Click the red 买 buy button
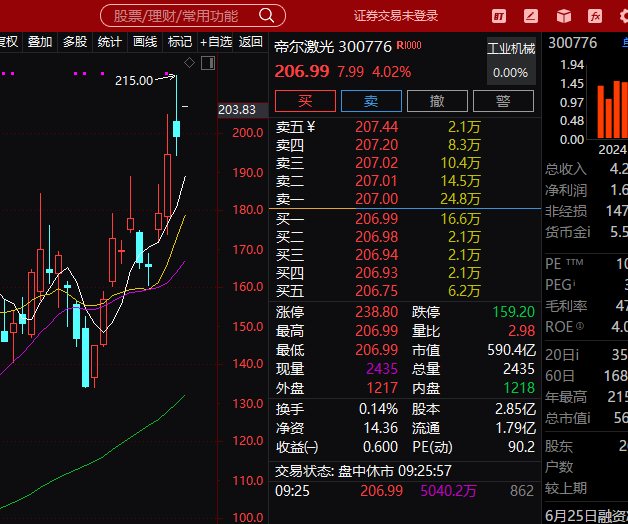Screen dimensions: 628x524 [305, 101]
